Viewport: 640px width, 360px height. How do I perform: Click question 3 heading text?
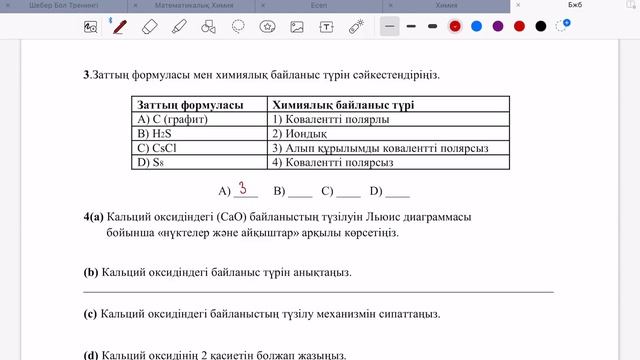tap(262, 75)
